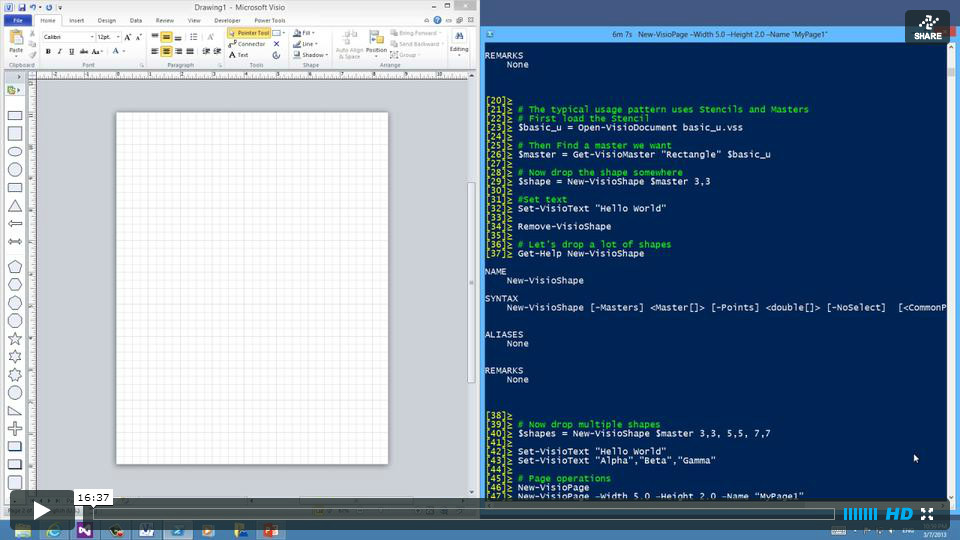
Task: Toggle bold text formatting
Action: point(47,51)
